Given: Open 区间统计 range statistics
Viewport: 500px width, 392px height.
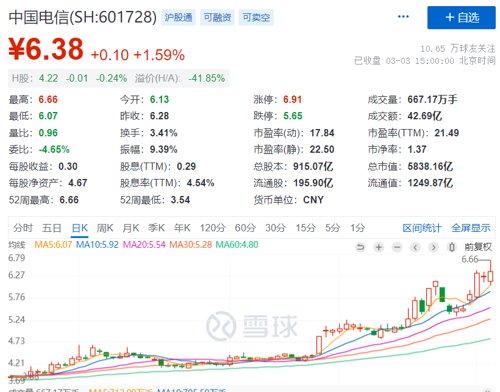Looking at the screenshot, I should (x=422, y=228).
